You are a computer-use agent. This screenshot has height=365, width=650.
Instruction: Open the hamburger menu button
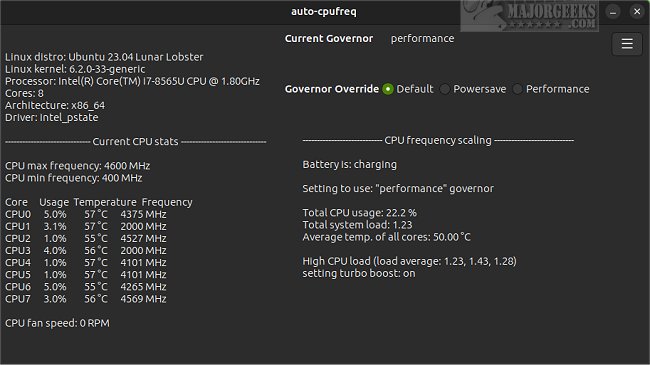click(x=627, y=44)
